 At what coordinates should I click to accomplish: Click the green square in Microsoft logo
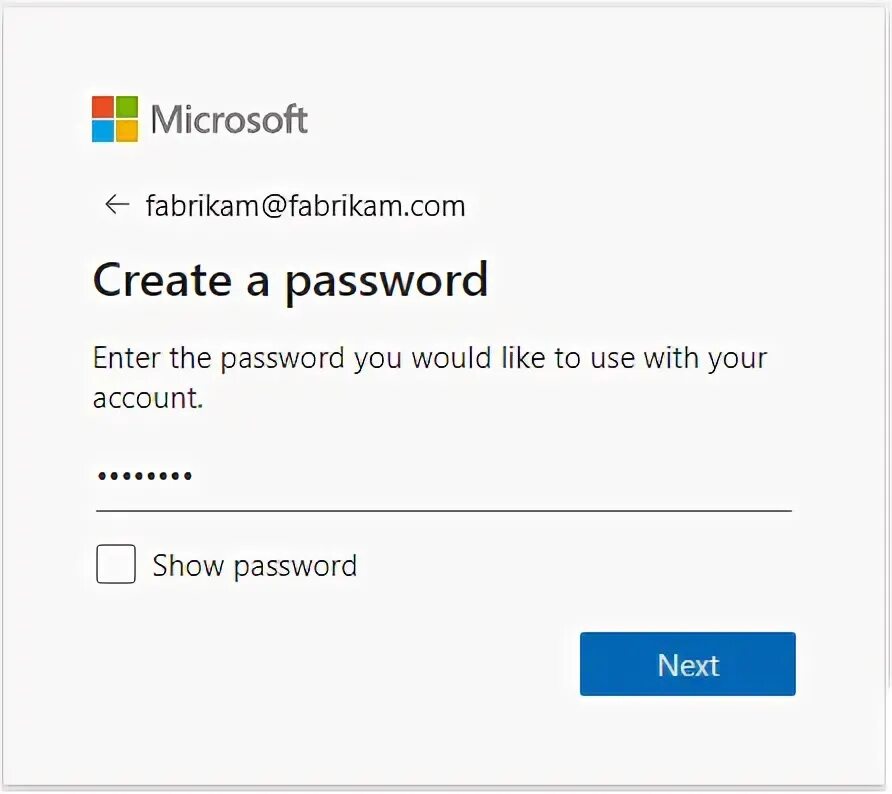coord(127,107)
